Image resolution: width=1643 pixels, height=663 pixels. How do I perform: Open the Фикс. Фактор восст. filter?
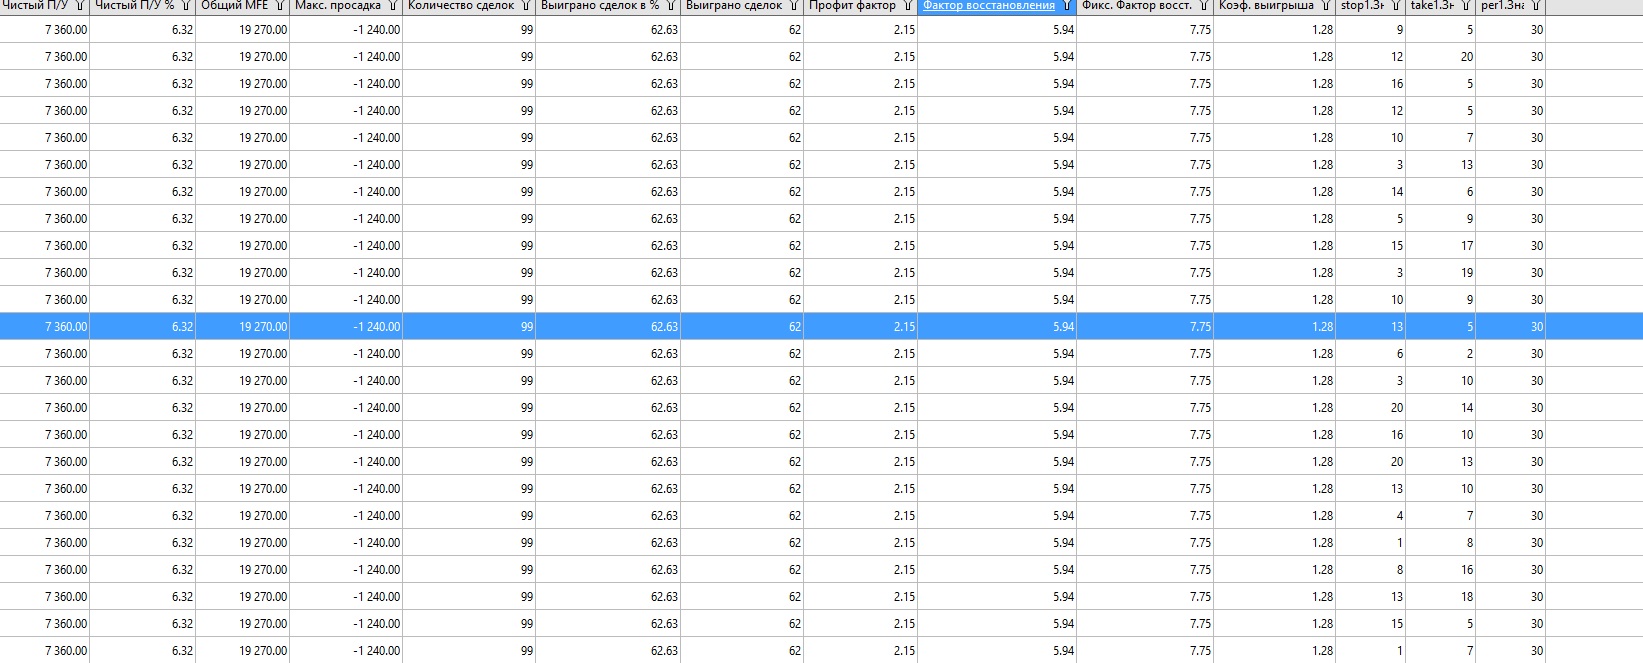1204,6
